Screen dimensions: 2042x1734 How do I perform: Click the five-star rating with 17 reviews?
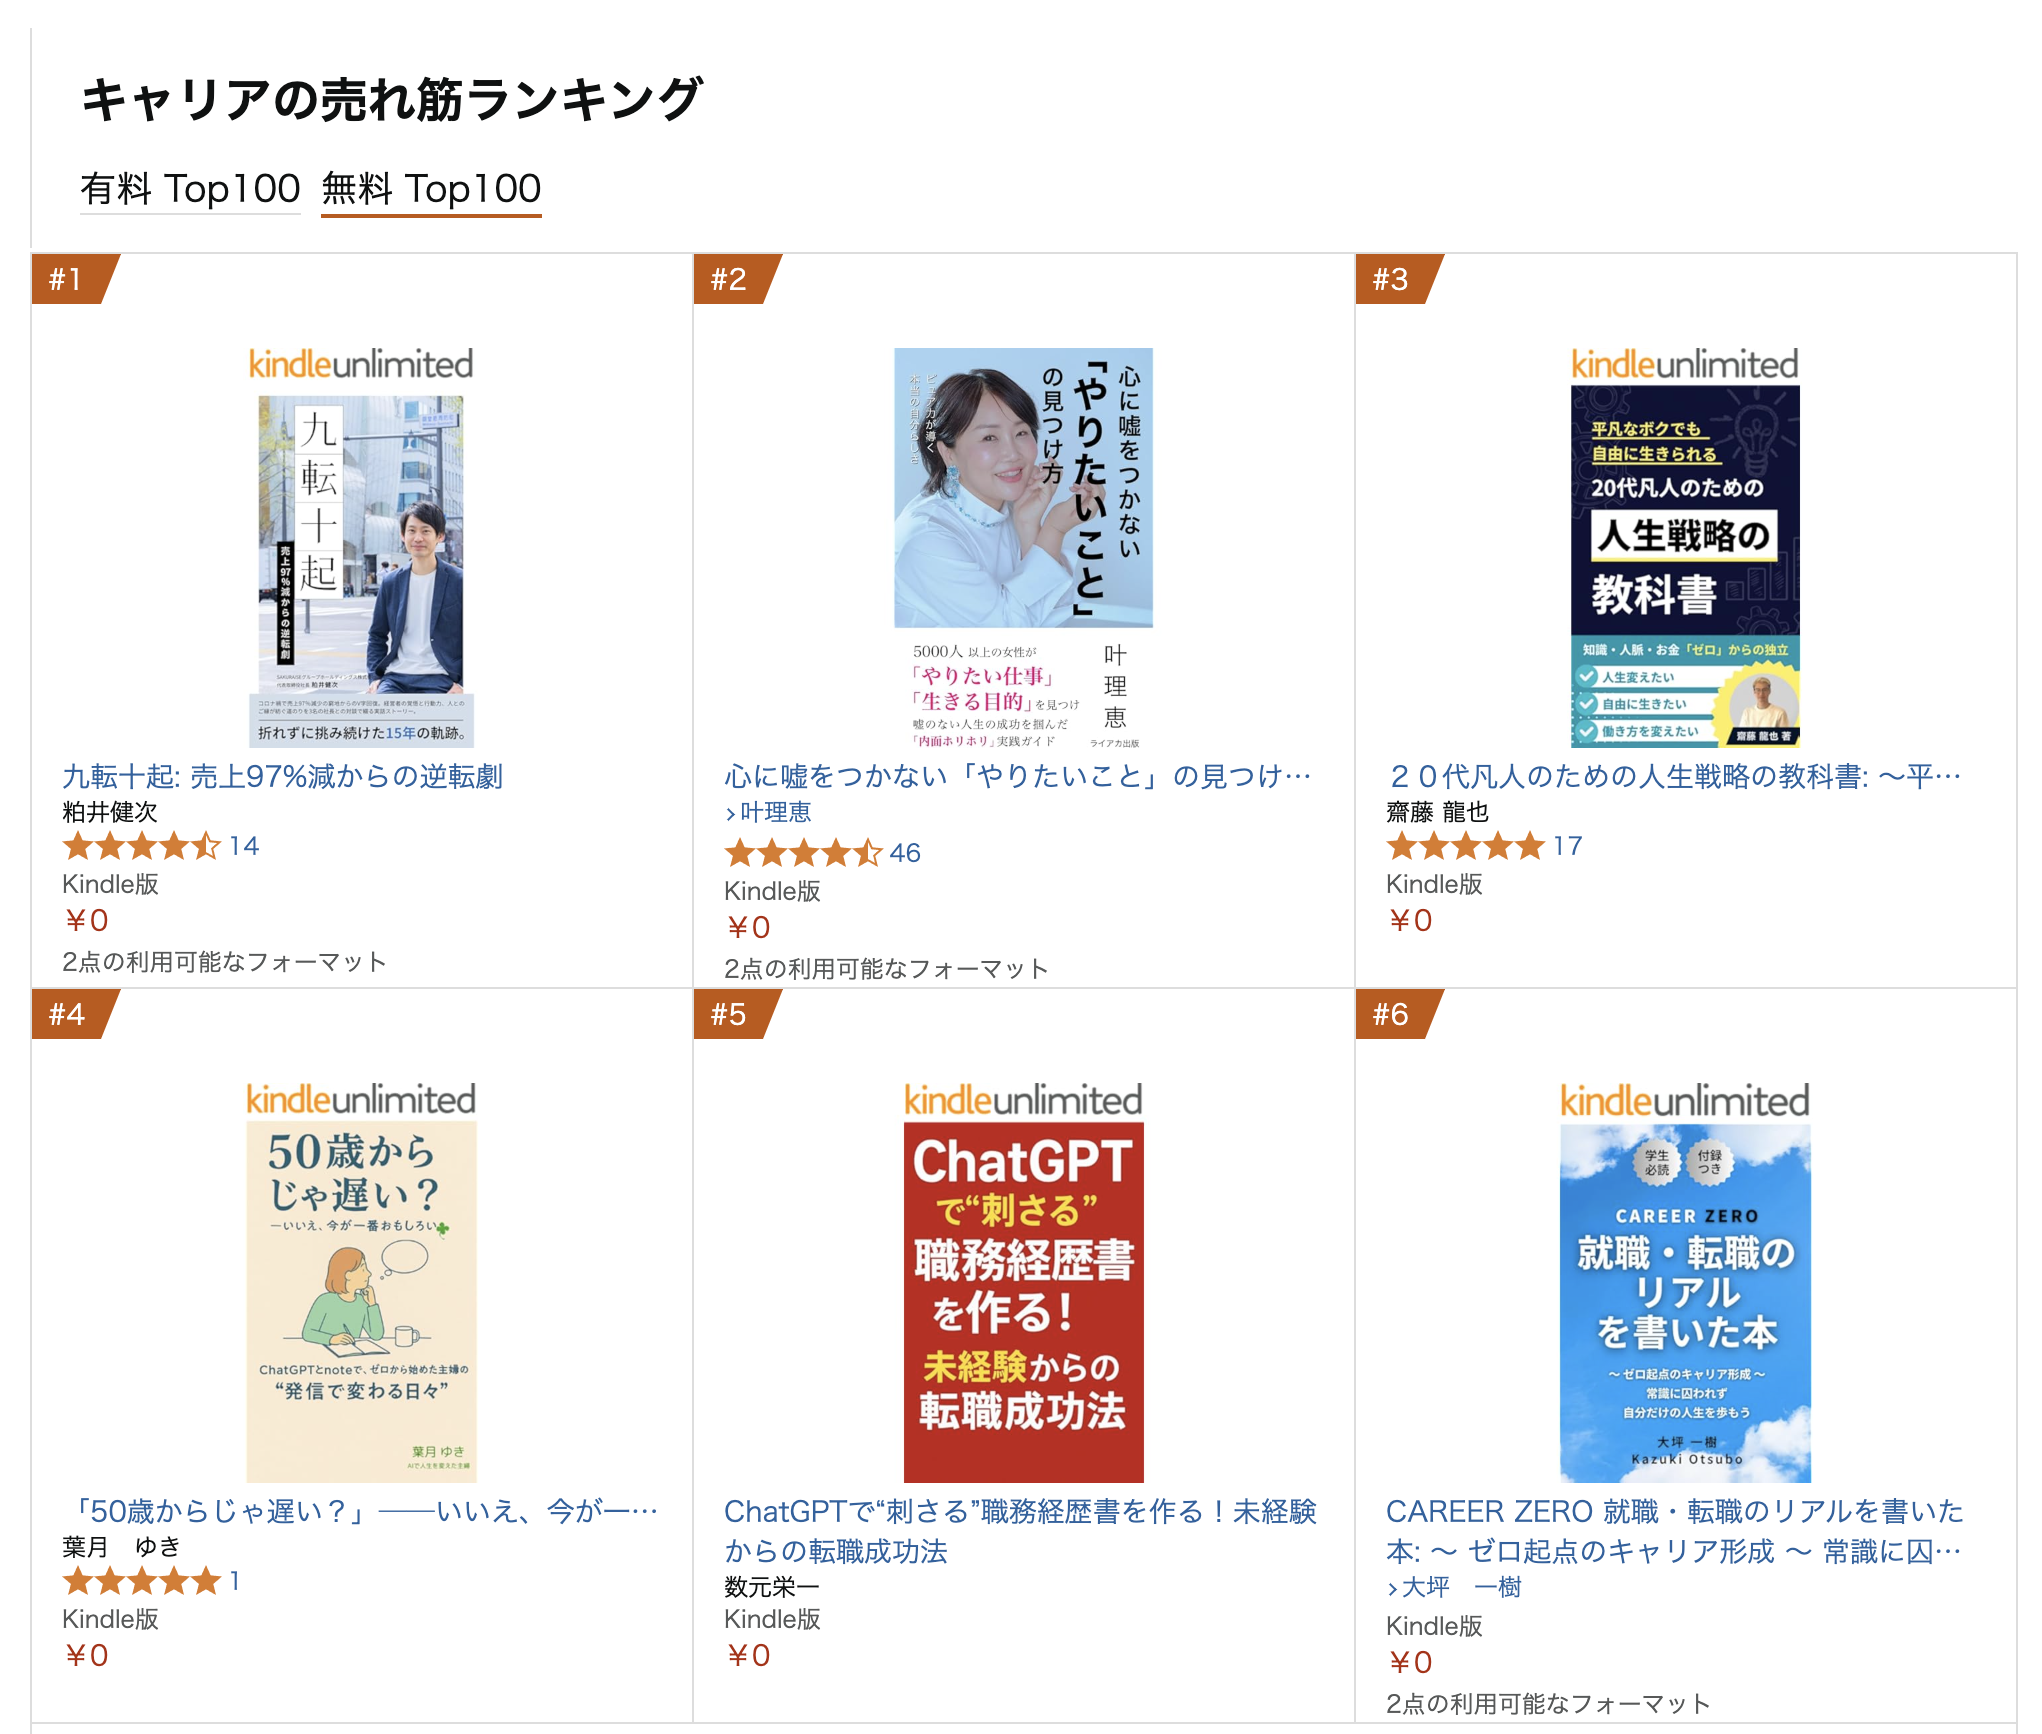(x=1484, y=847)
